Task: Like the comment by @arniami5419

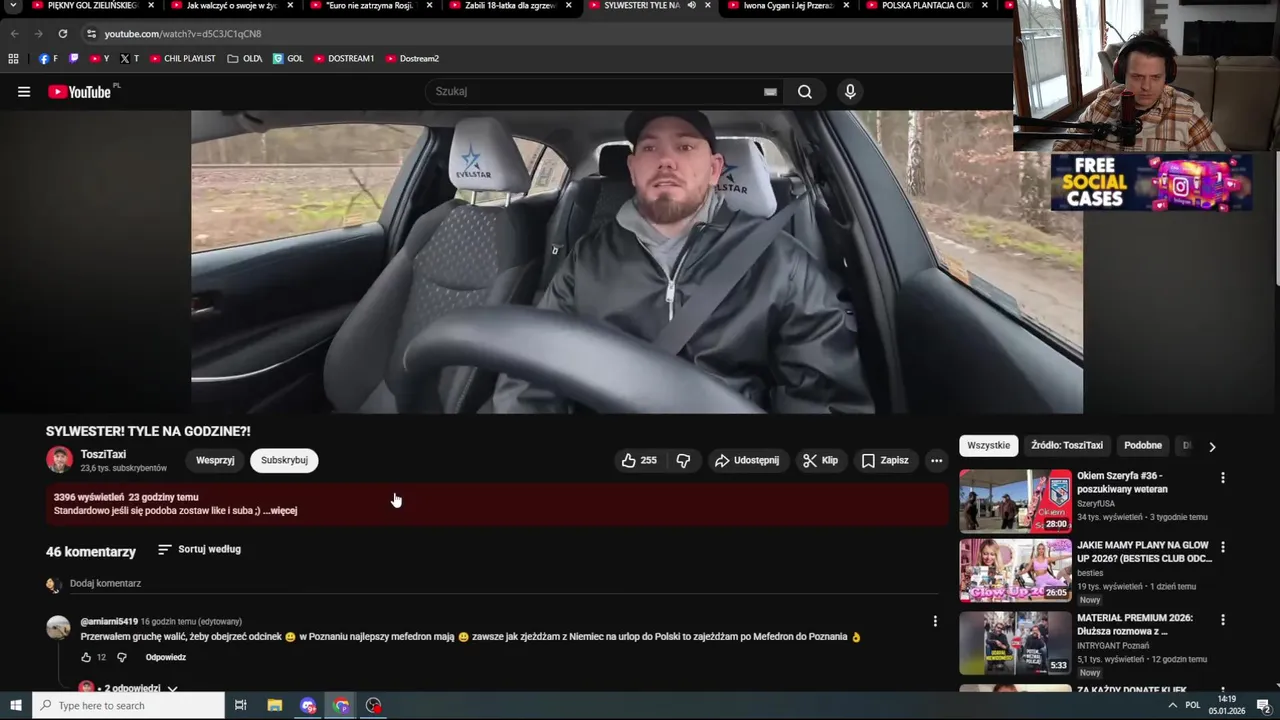Action: (x=86, y=658)
